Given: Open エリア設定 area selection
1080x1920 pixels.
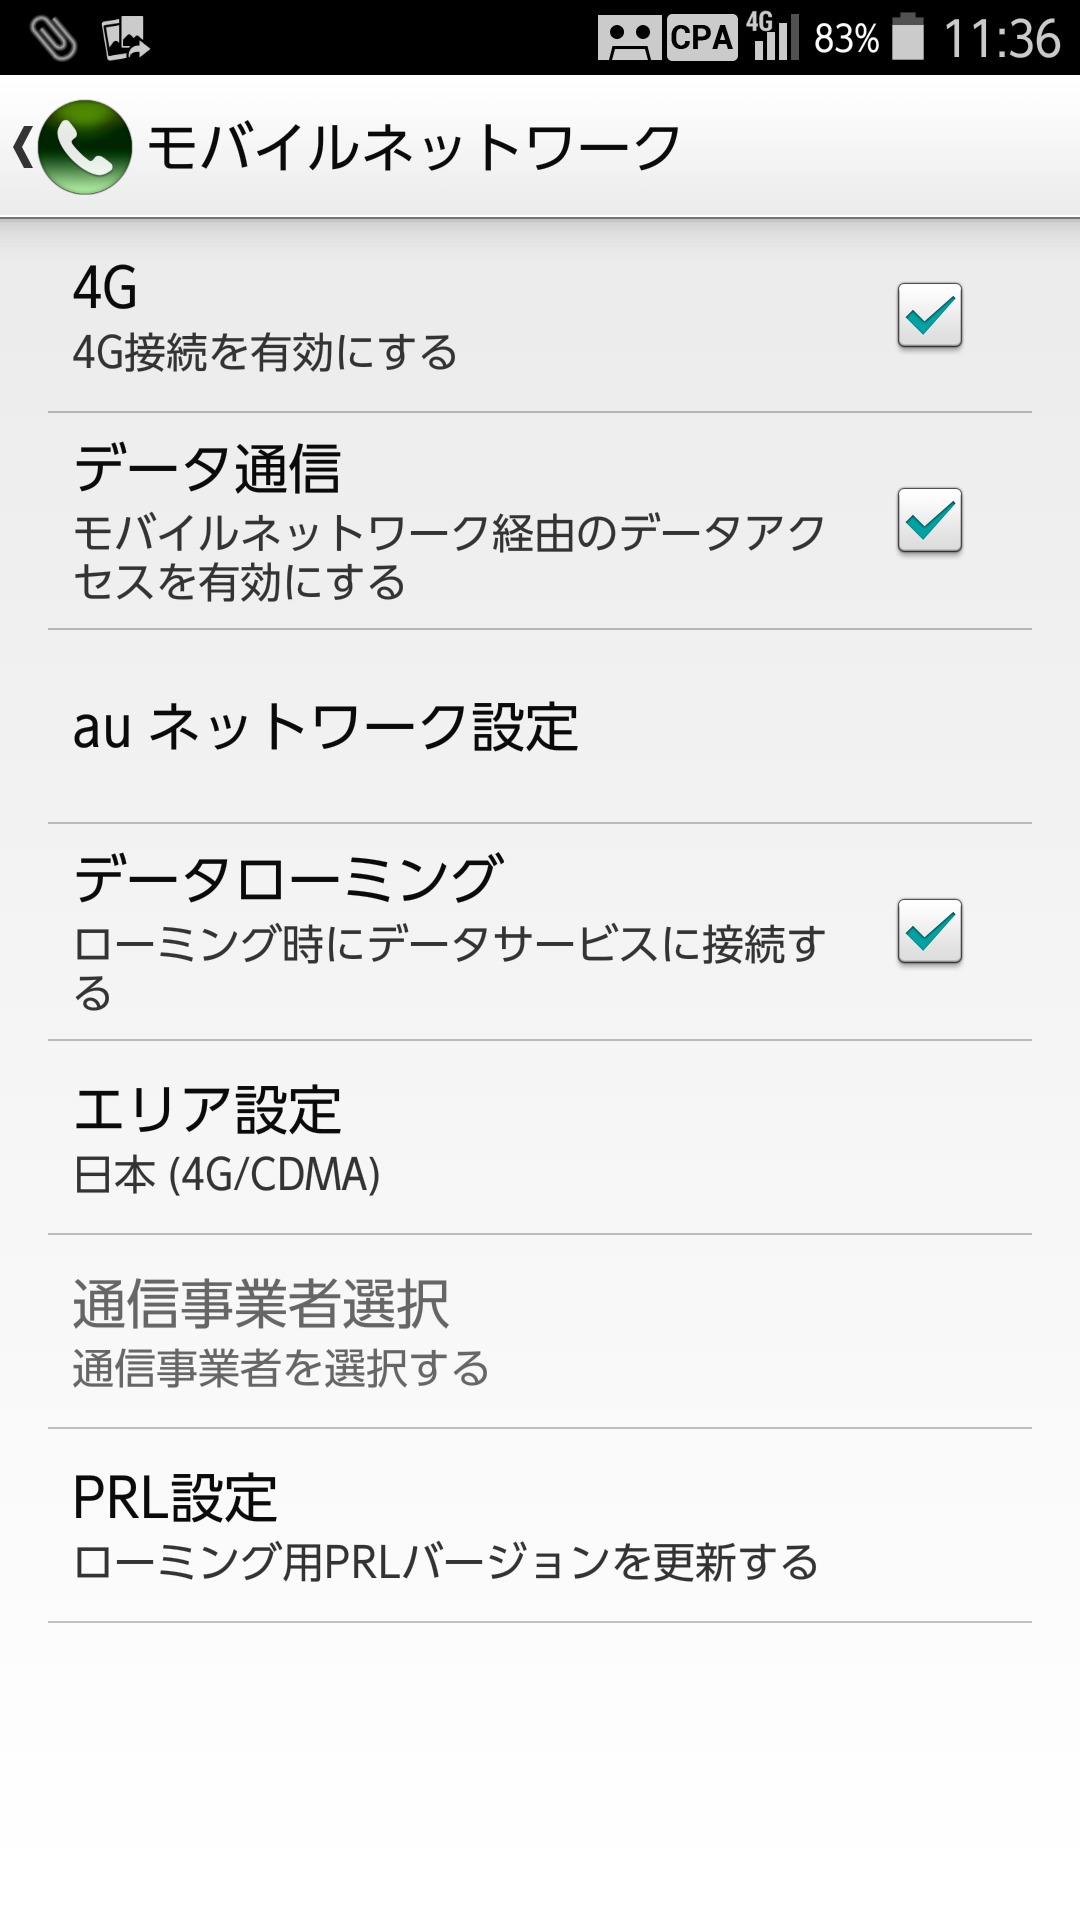Looking at the screenshot, I should [540, 1138].
